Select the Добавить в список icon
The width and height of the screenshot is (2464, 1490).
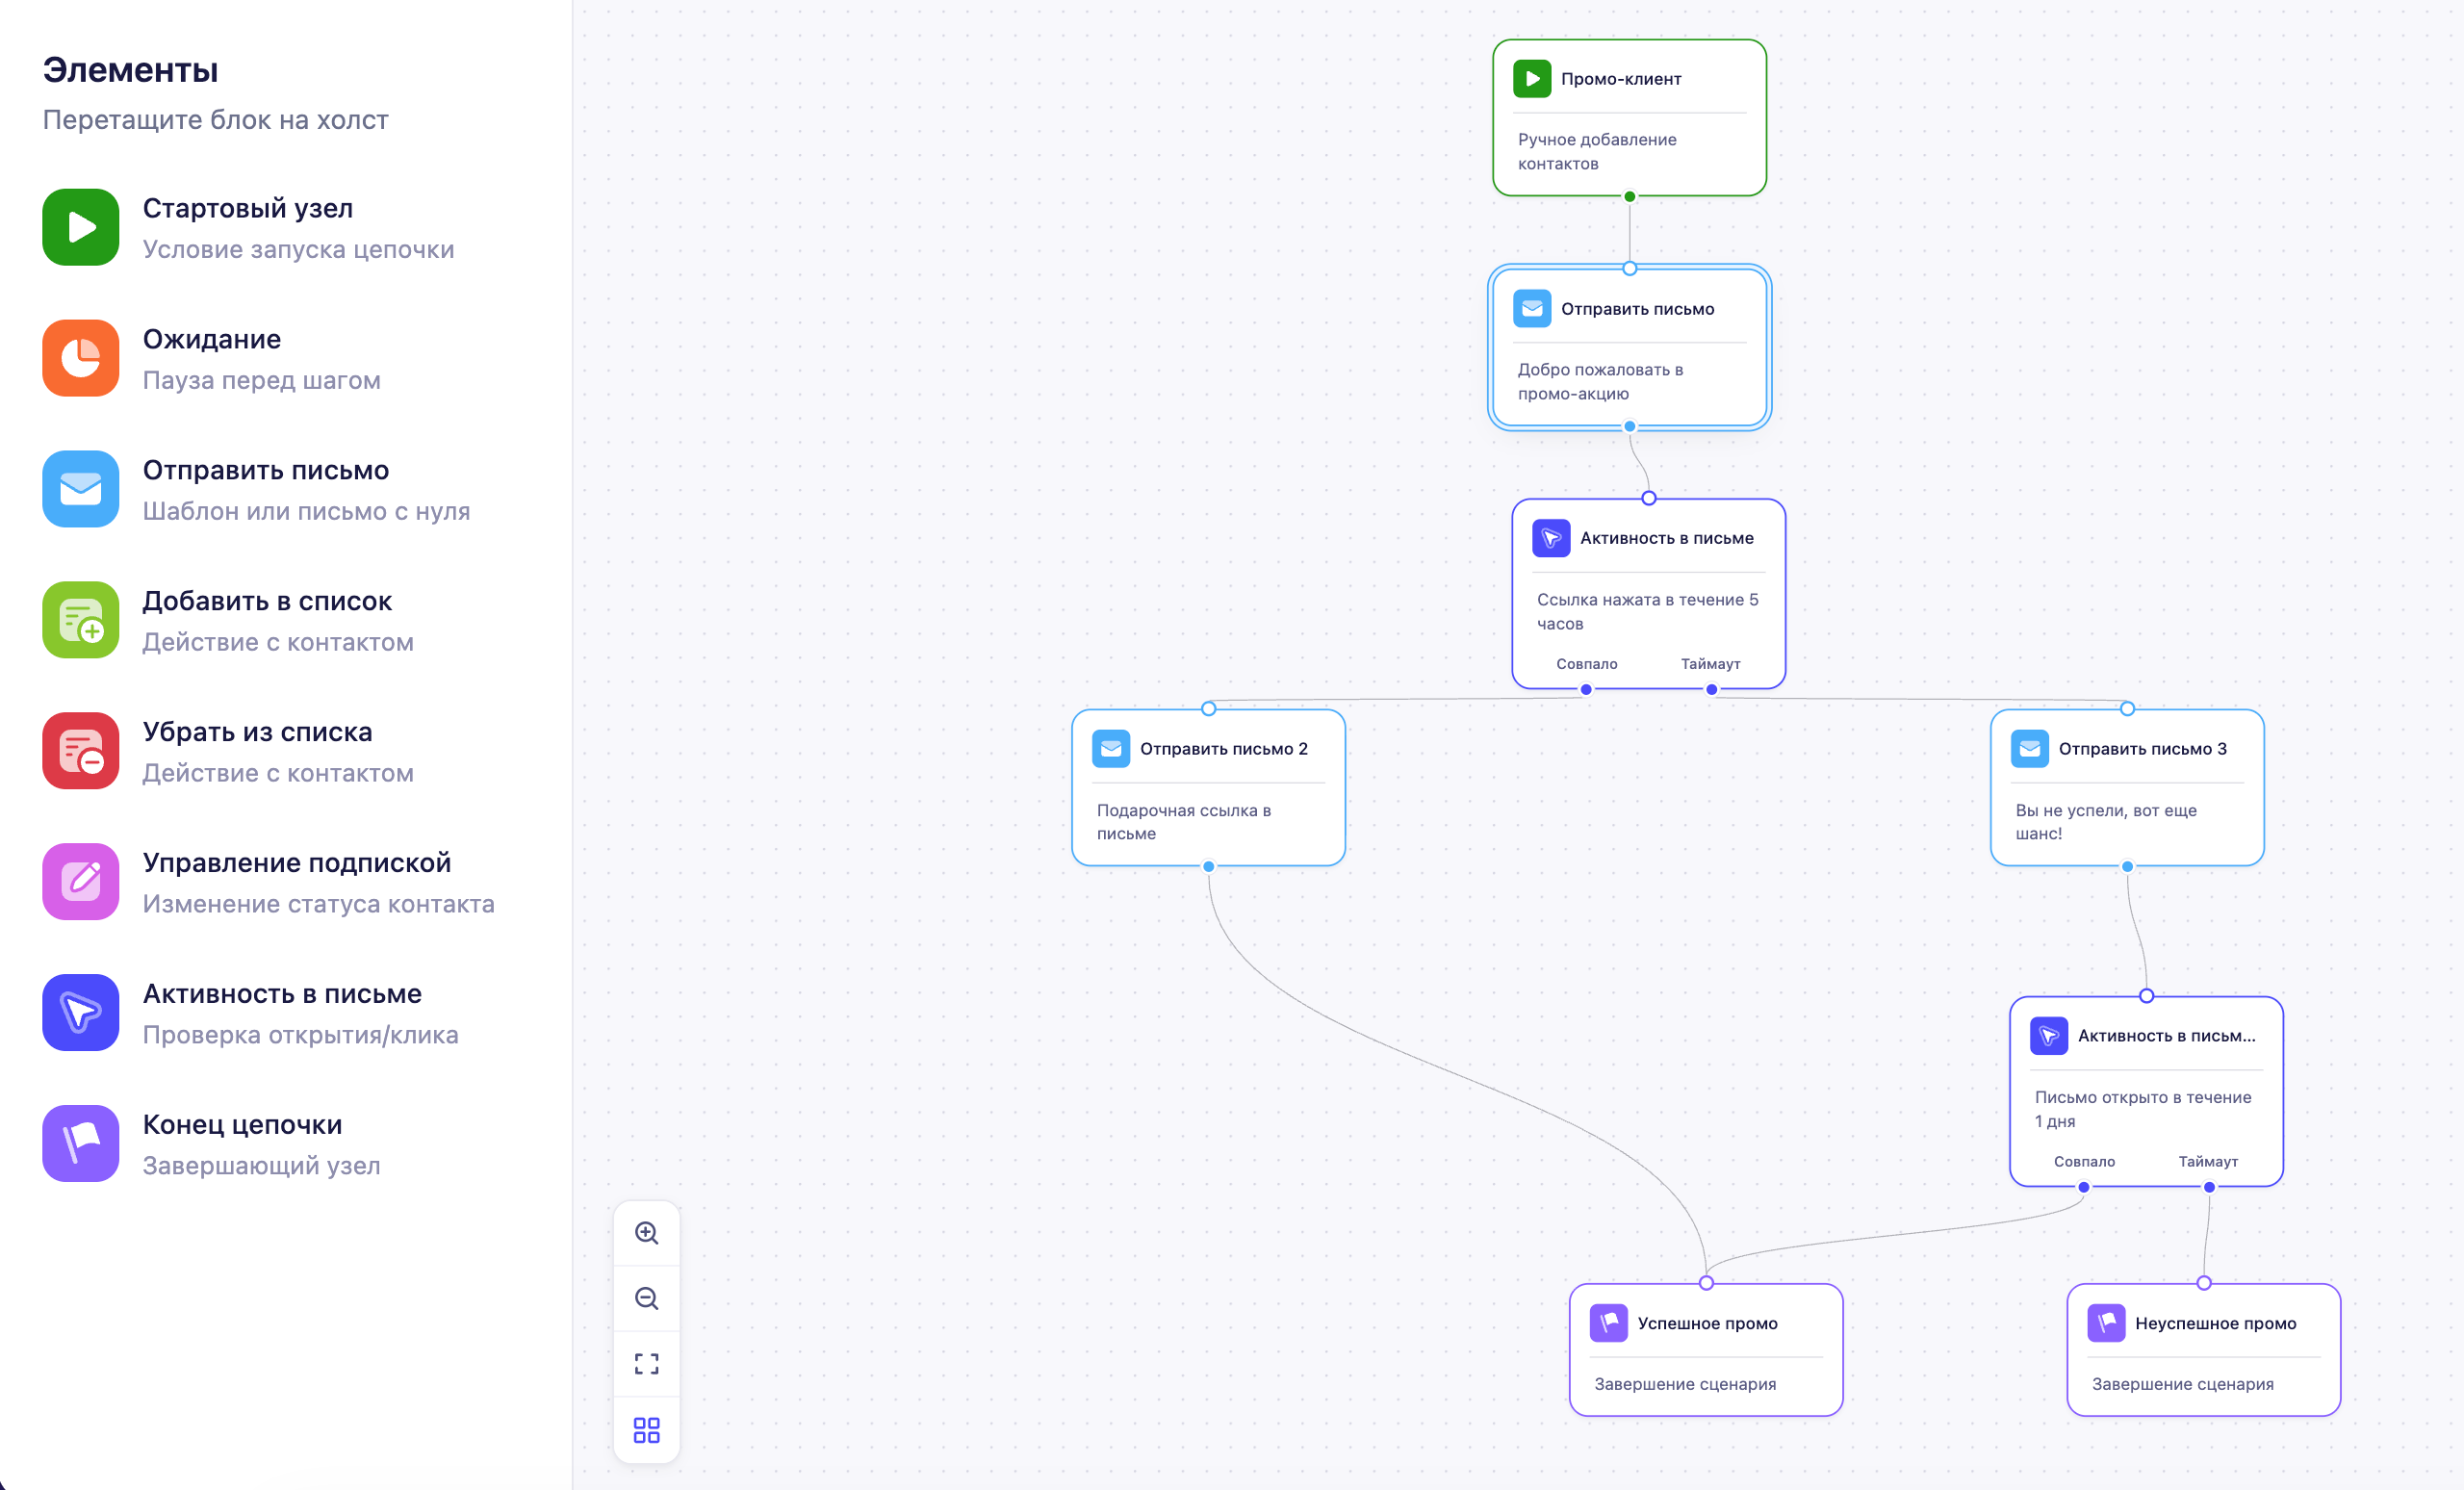point(81,620)
